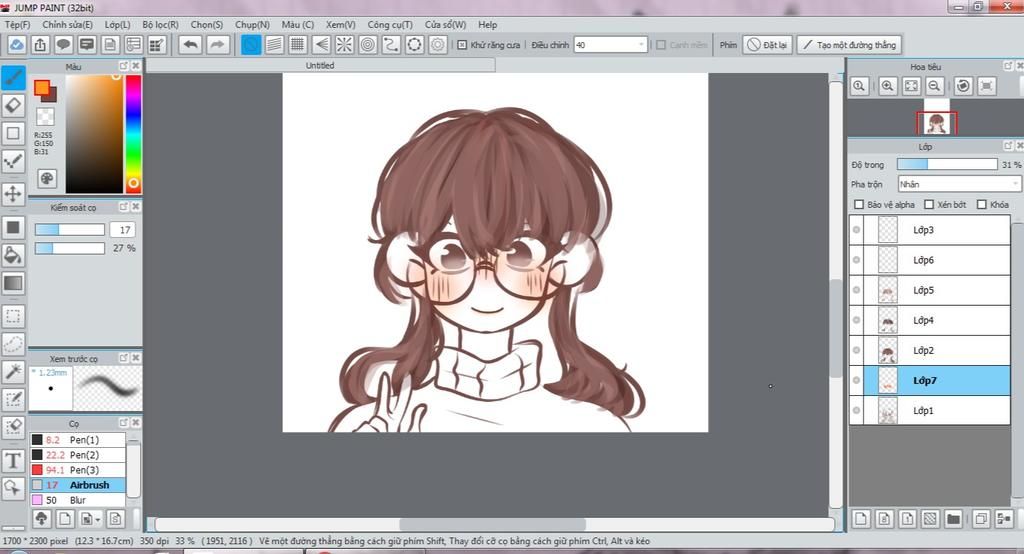Image resolution: width=1024 pixels, height=554 pixels.
Task: Select the Brush tool in left toolbar
Action: [x=13, y=78]
